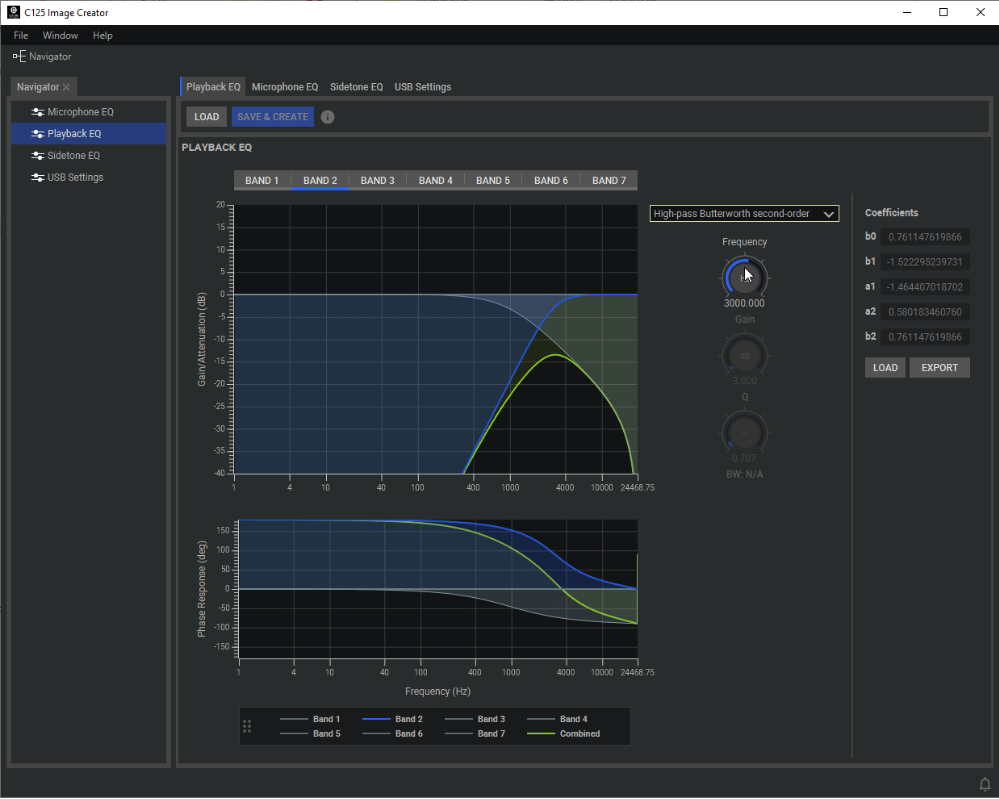Select Microphone EQ in the Navigator tree
The height and width of the screenshot is (799, 999).
pyautogui.click(x=80, y=112)
